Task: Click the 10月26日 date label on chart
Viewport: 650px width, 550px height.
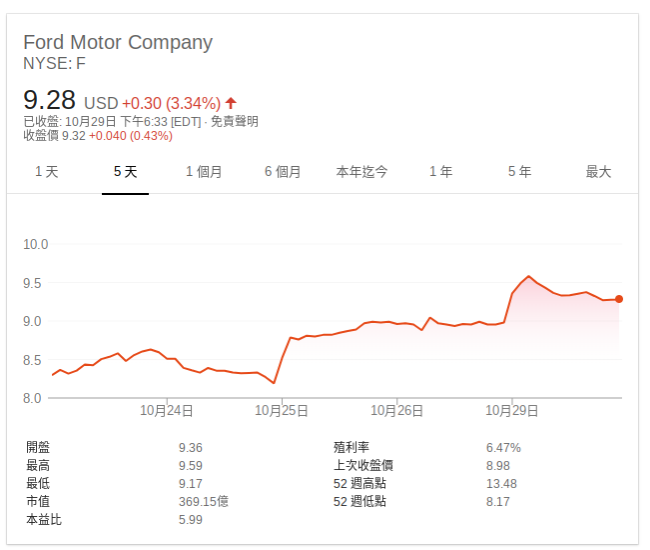Action: tap(398, 410)
